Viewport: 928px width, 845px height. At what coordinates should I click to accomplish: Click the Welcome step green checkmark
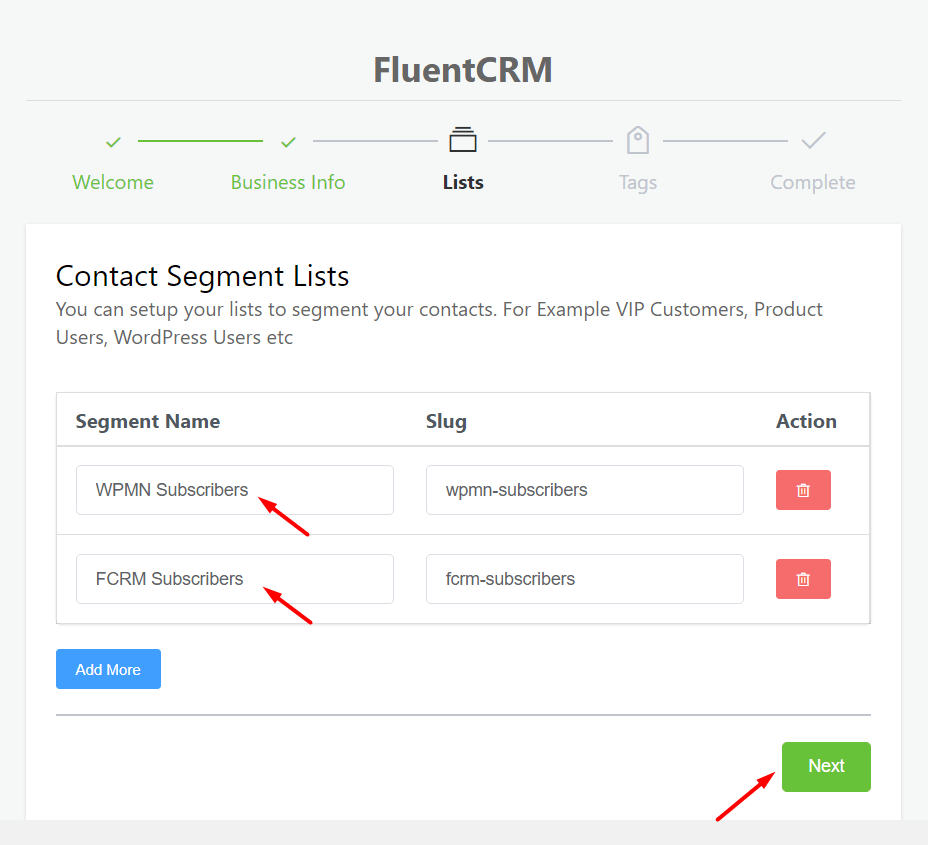tap(113, 142)
